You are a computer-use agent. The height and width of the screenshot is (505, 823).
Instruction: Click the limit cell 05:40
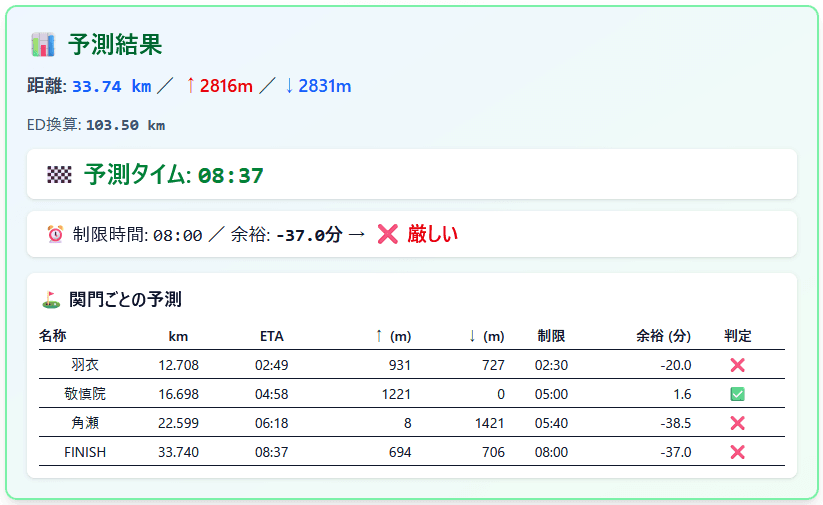coord(551,423)
